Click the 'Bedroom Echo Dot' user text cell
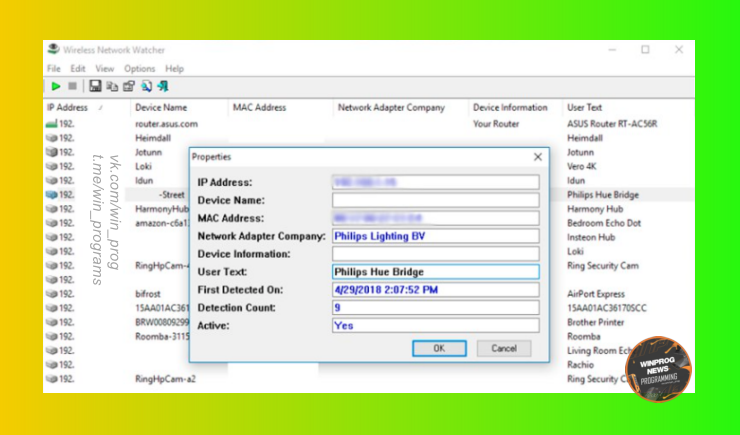The image size is (740, 435). (604, 223)
